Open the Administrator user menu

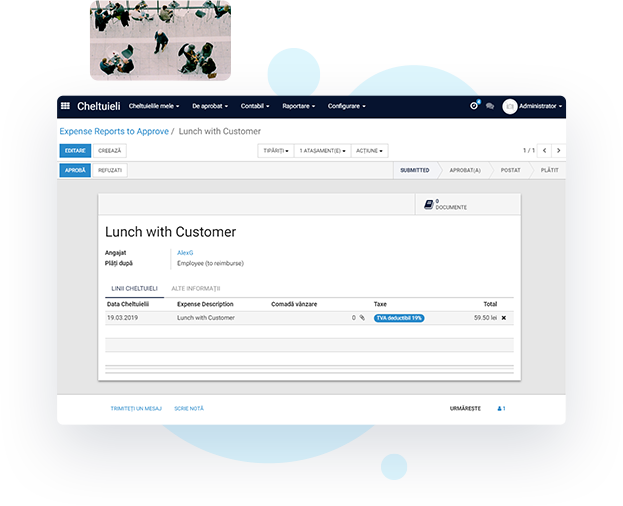point(533,106)
